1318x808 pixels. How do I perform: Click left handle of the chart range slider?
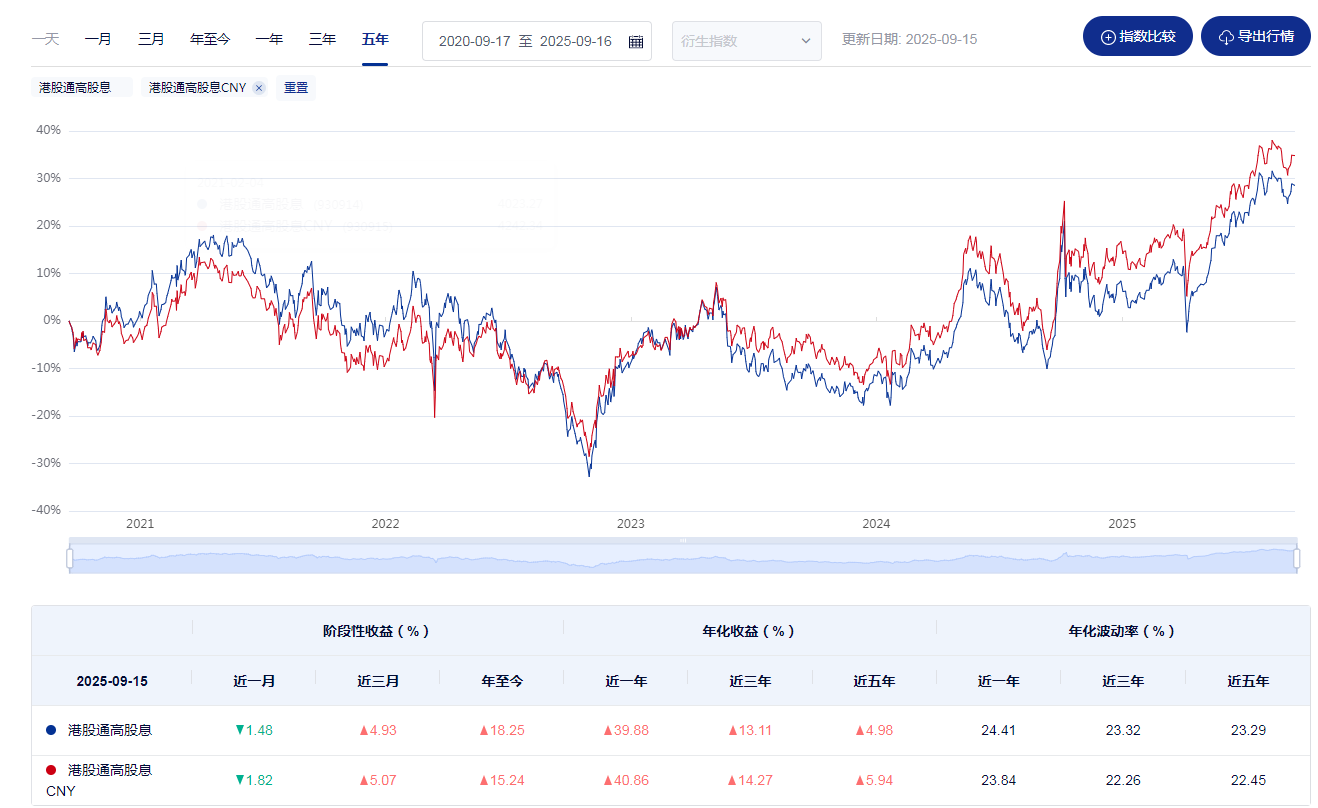[x=70, y=558]
